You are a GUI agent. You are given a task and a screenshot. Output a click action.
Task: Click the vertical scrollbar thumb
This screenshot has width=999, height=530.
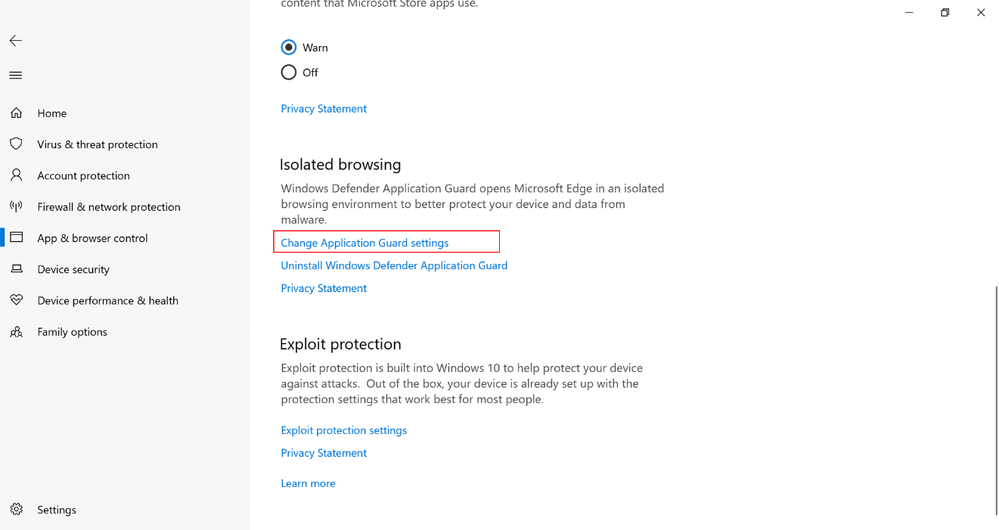[x=996, y=400]
